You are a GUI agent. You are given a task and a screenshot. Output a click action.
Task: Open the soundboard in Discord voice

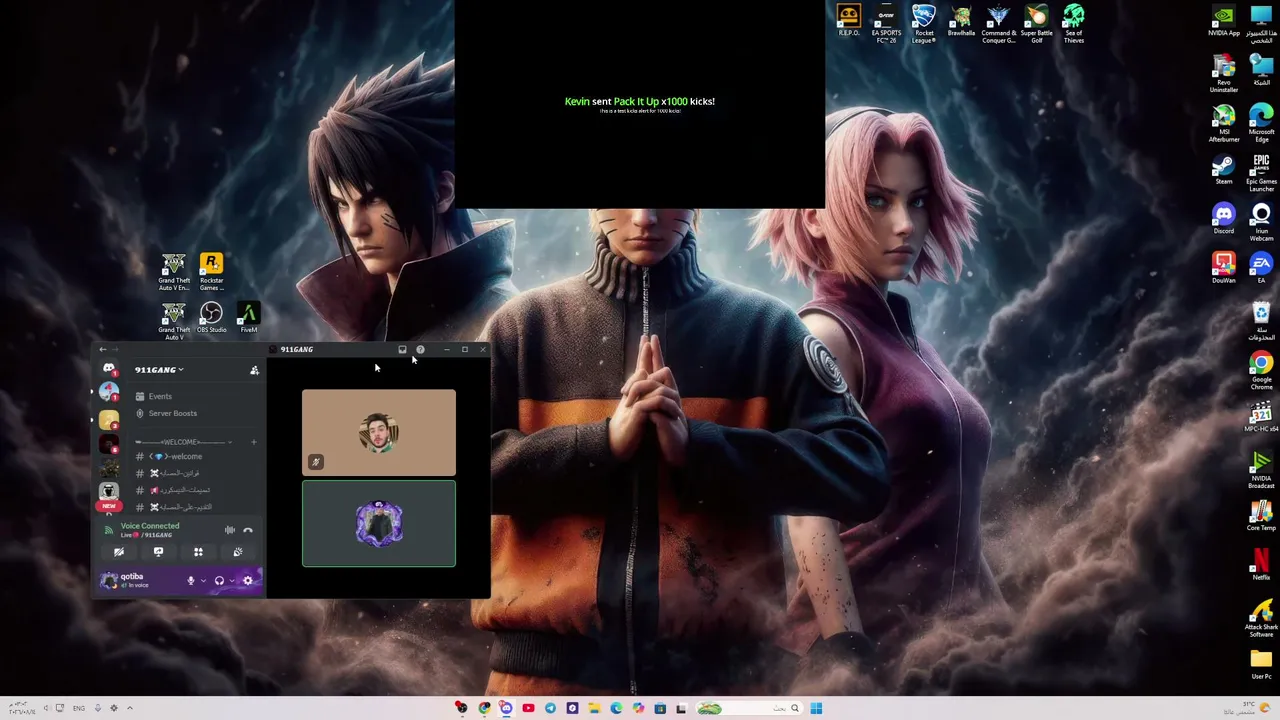point(238,552)
